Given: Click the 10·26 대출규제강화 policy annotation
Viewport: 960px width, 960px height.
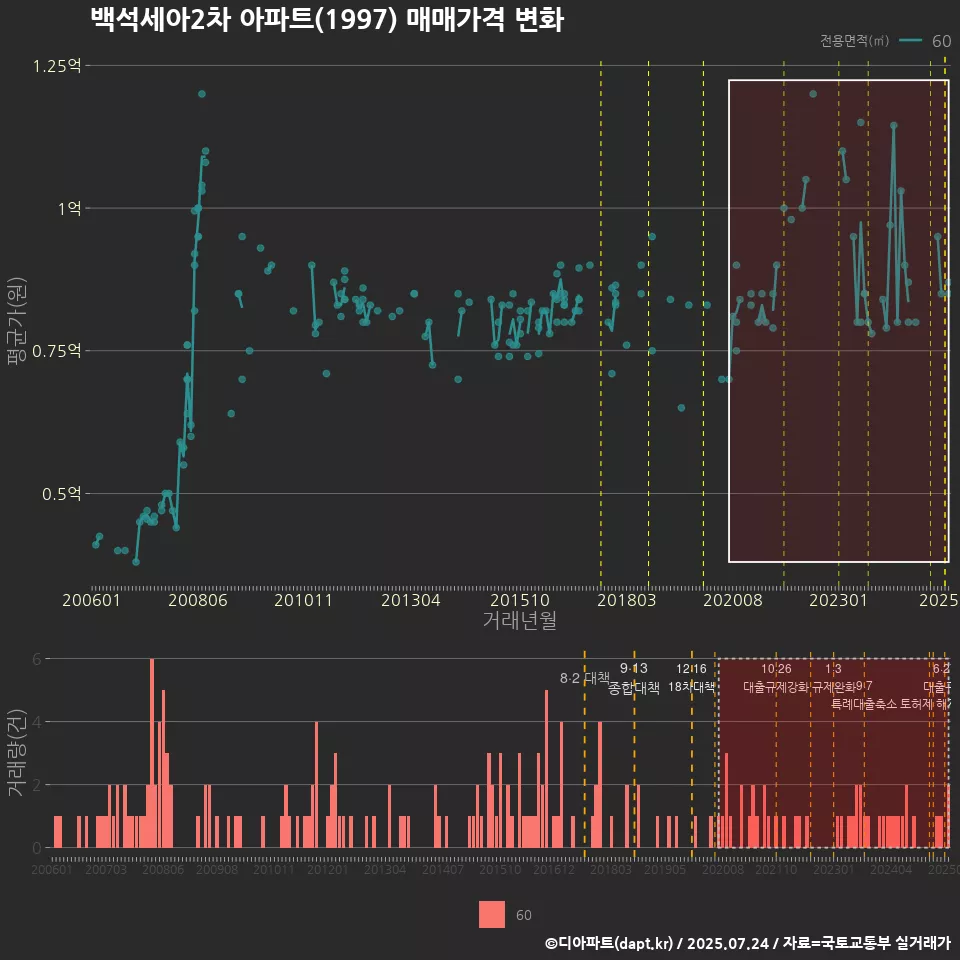Looking at the screenshot, I should point(776,678).
